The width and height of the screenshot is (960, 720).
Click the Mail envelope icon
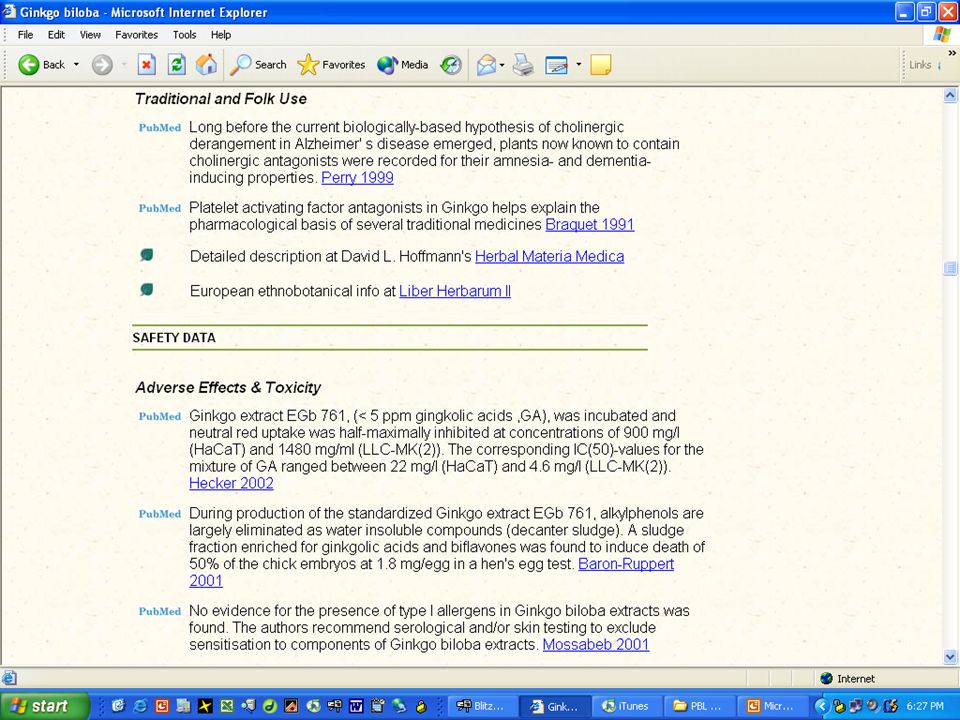pos(486,64)
